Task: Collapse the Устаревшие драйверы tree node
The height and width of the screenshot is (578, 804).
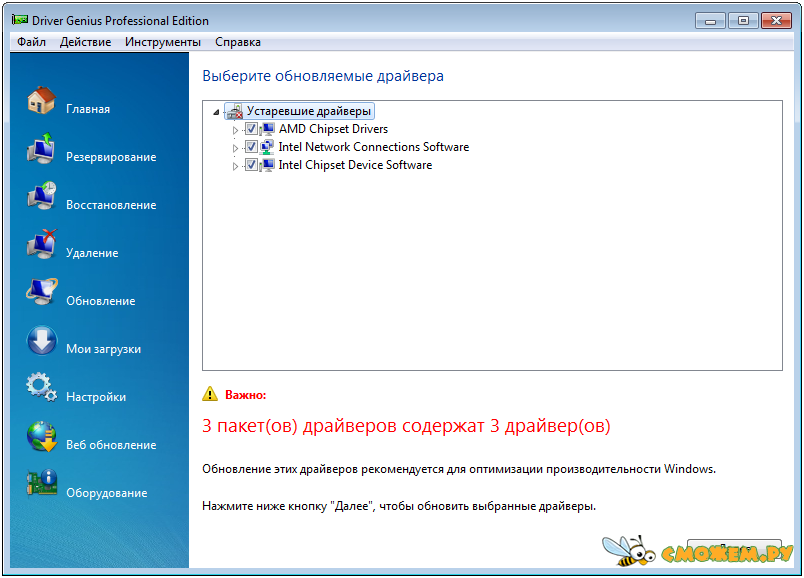Action: (x=216, y=112)
